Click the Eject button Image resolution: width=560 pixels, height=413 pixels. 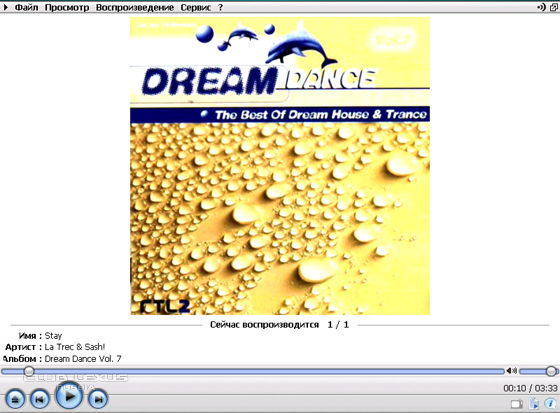pyautogui.click(x=15, y=399)
